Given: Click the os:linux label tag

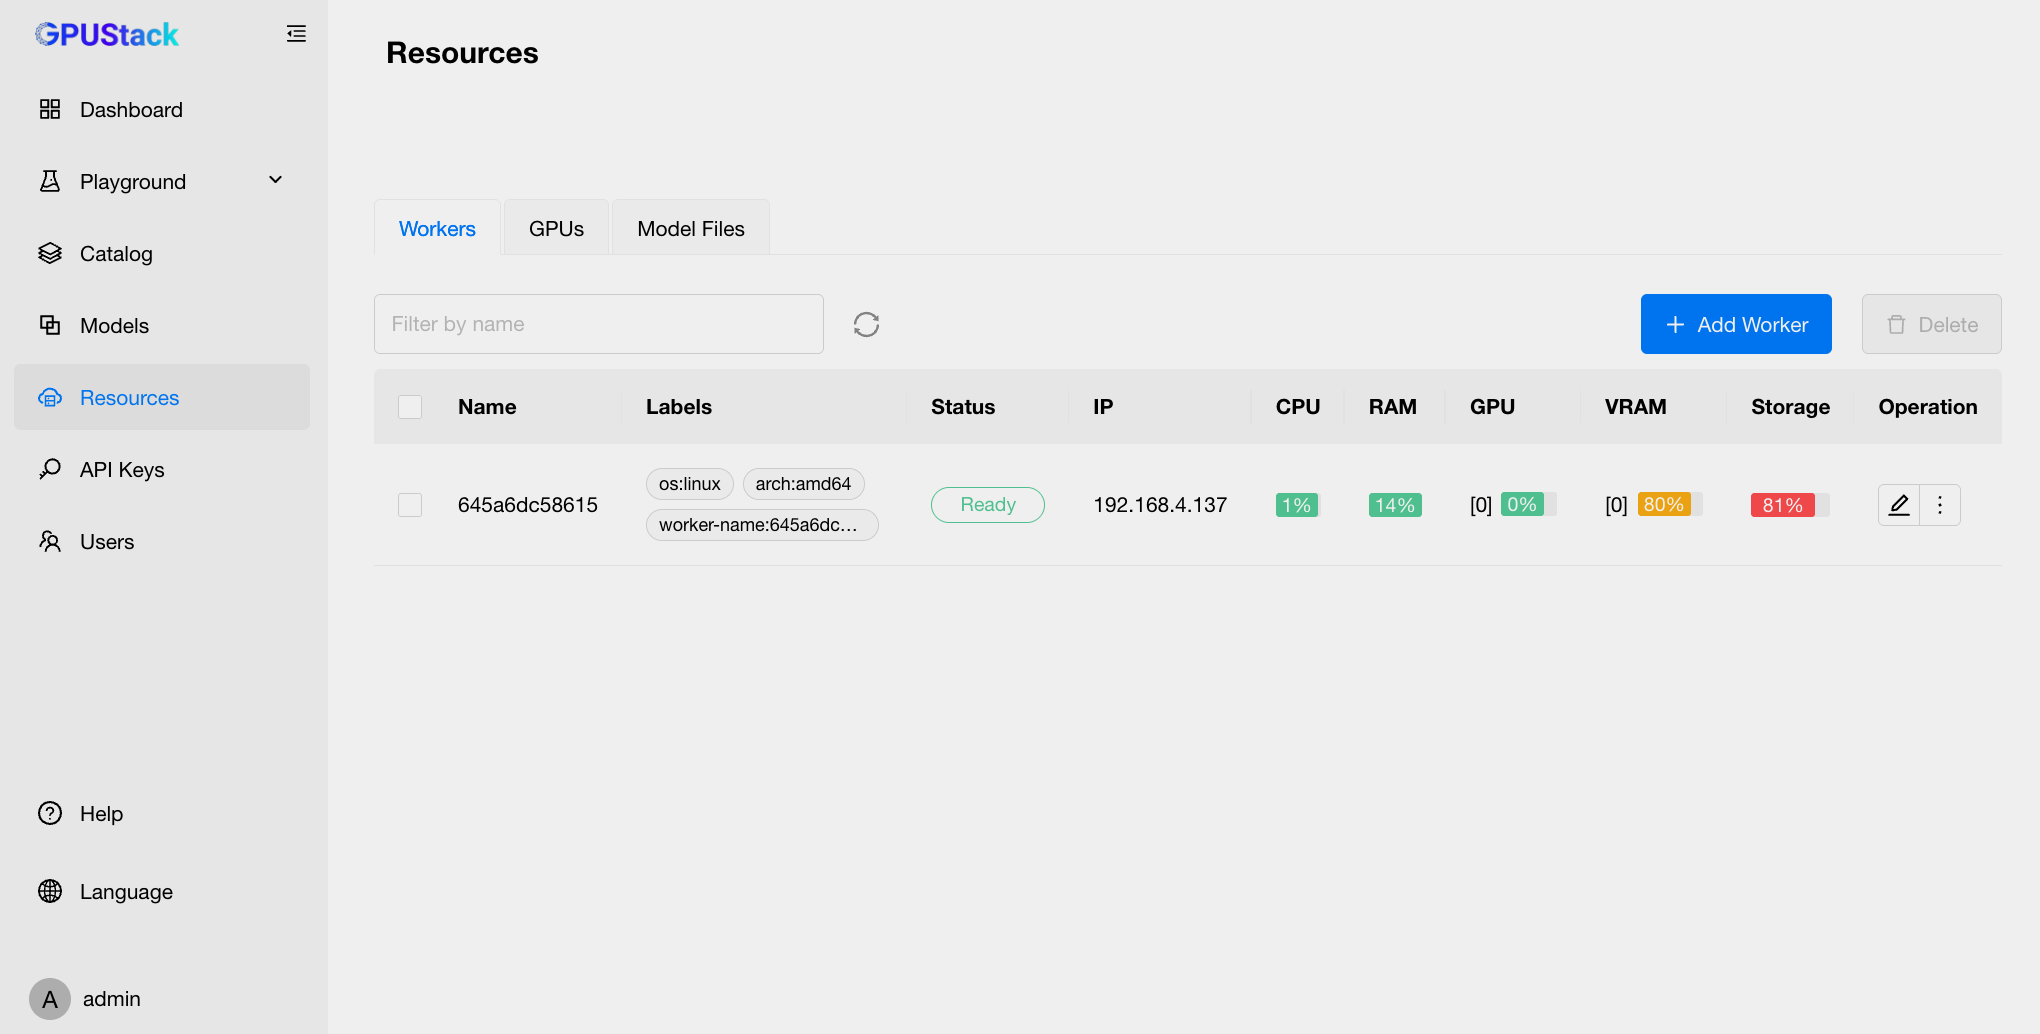Looking at the screenshot, I should [690, 484].
